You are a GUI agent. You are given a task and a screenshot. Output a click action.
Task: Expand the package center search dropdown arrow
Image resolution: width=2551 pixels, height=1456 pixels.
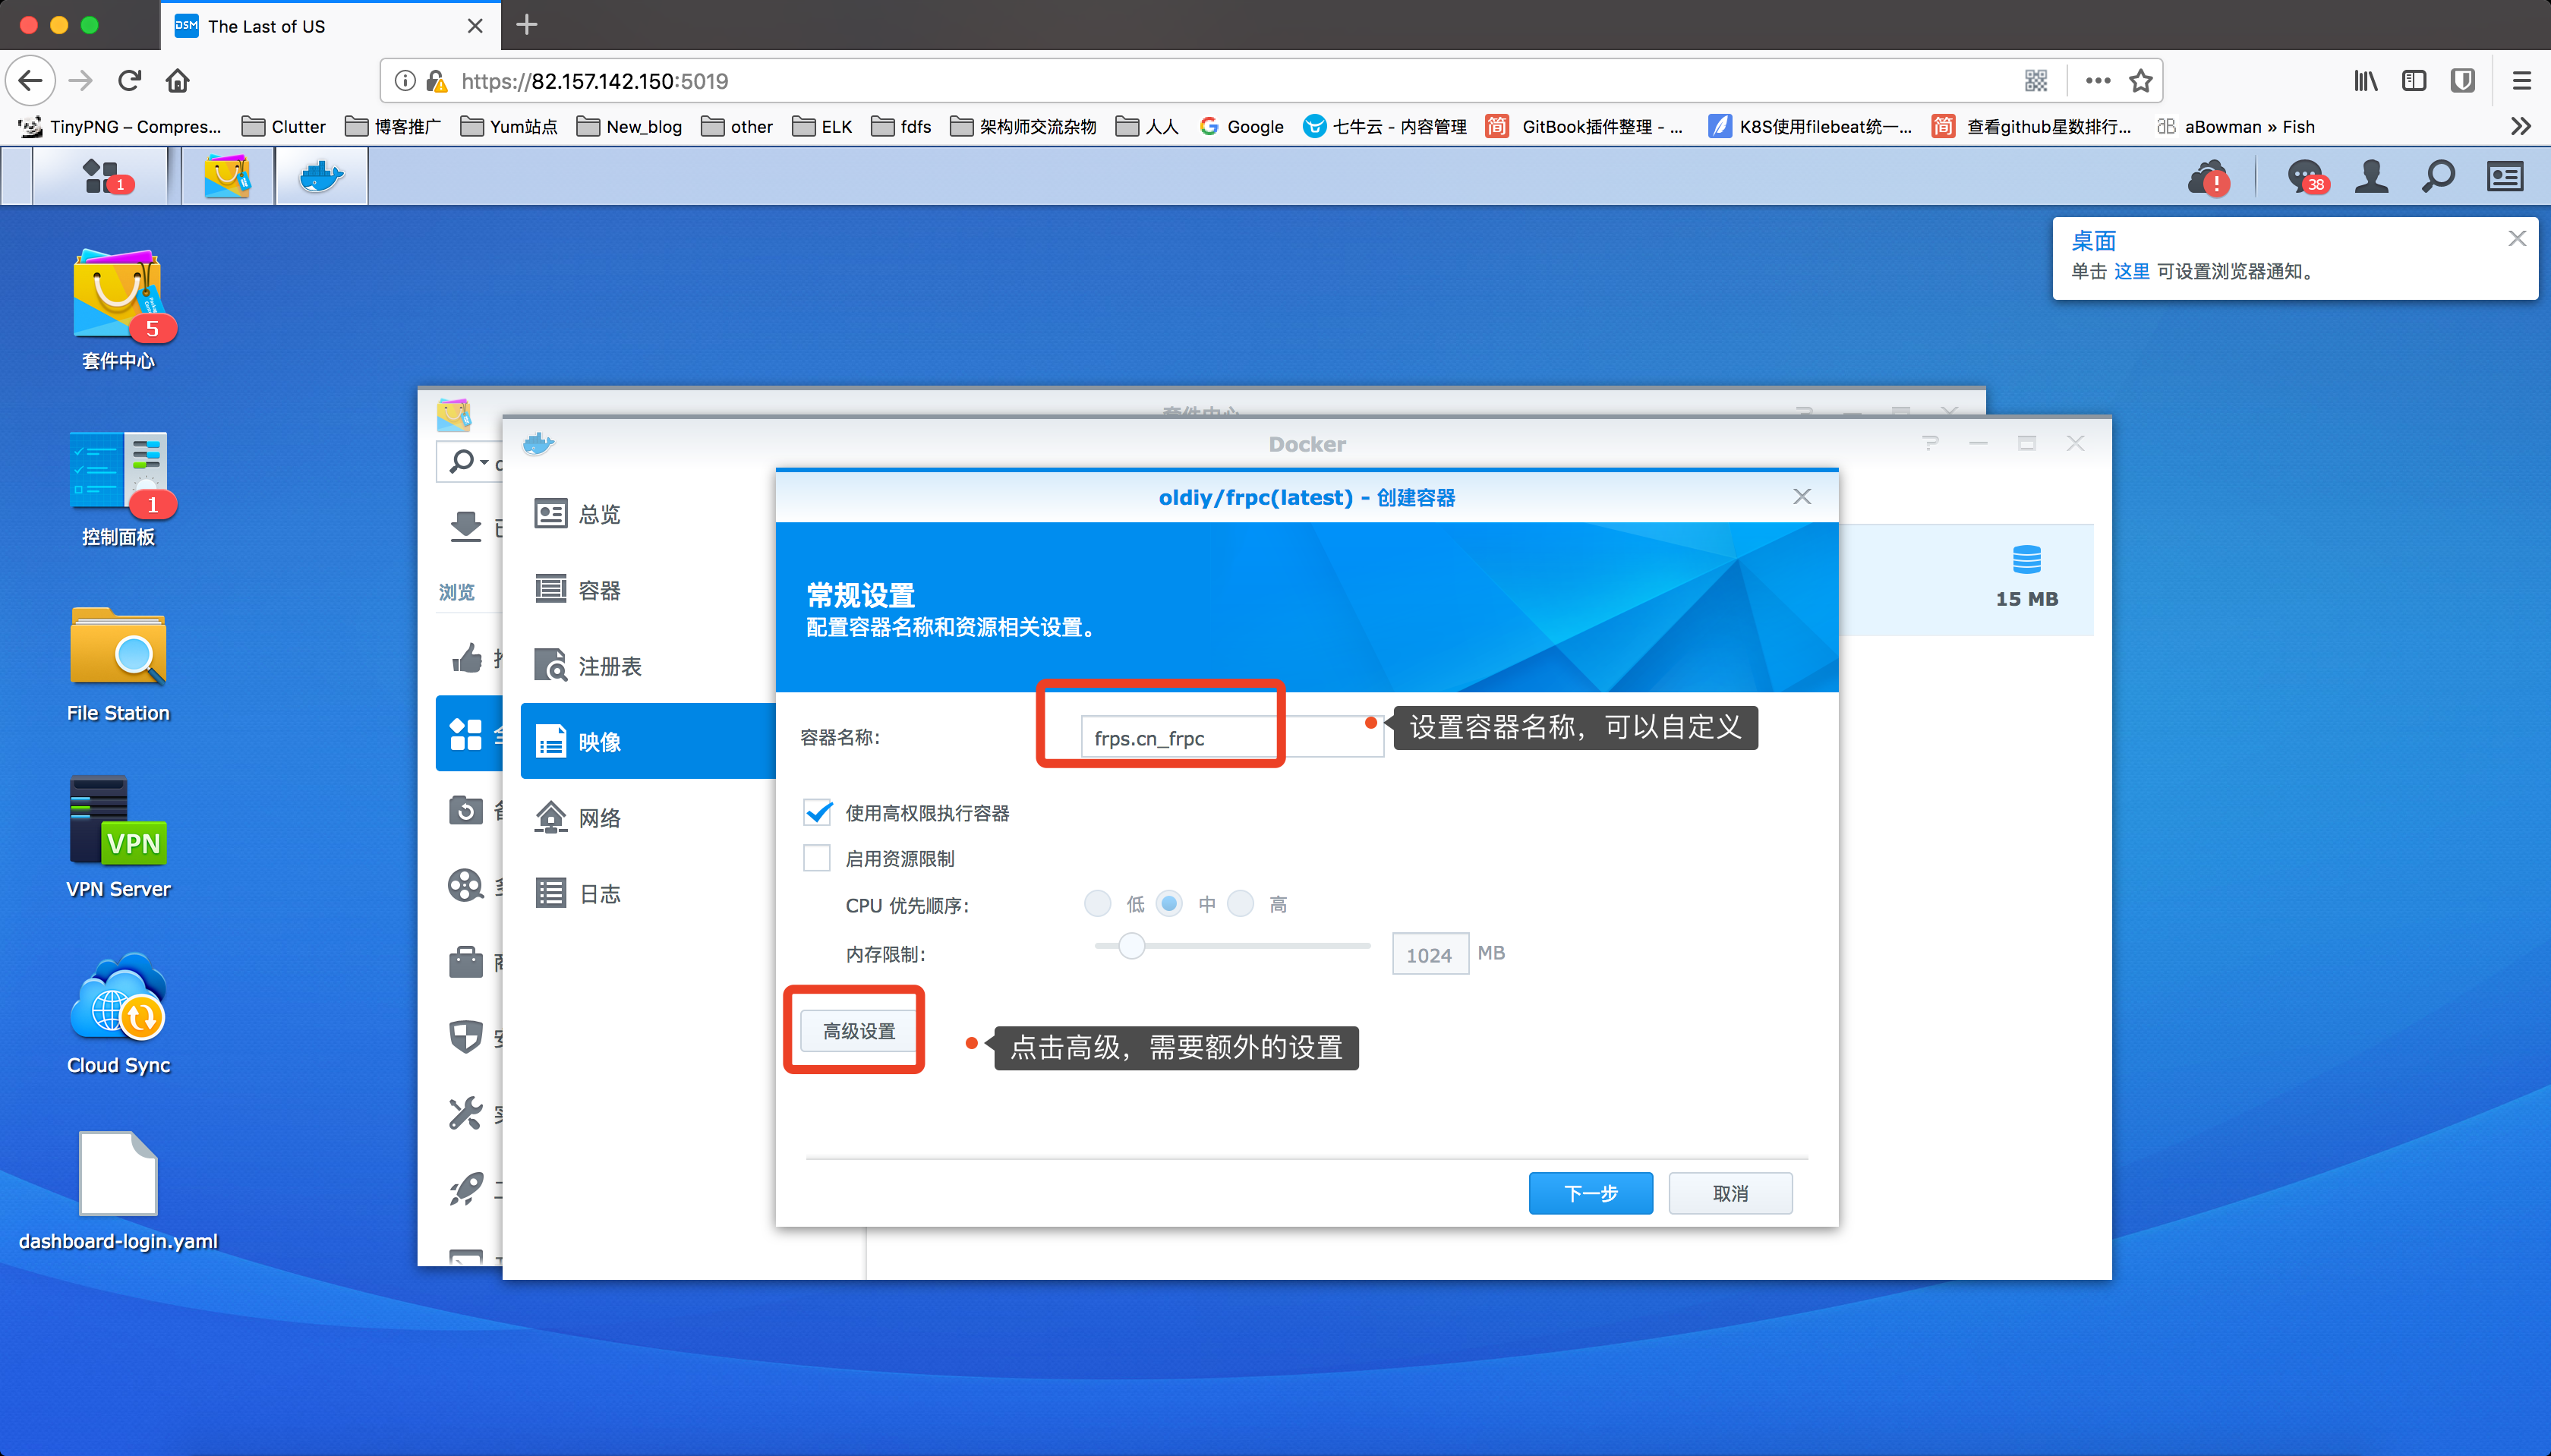(484, 462)
